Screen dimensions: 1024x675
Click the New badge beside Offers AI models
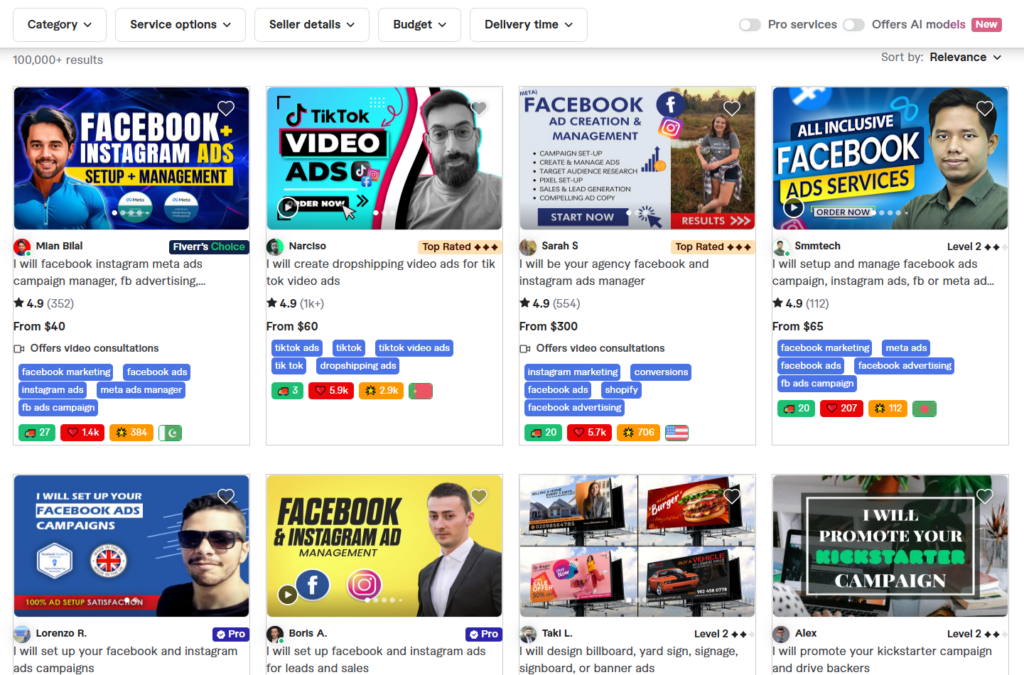pos(986,25)
